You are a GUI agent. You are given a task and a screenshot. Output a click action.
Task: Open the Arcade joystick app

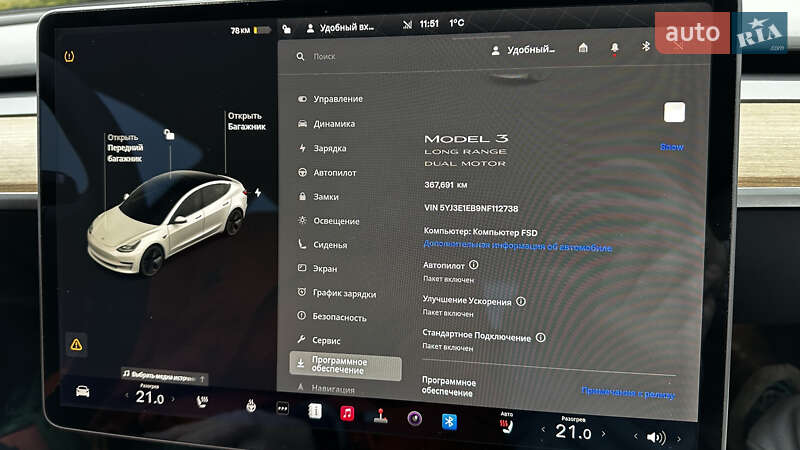381,416
